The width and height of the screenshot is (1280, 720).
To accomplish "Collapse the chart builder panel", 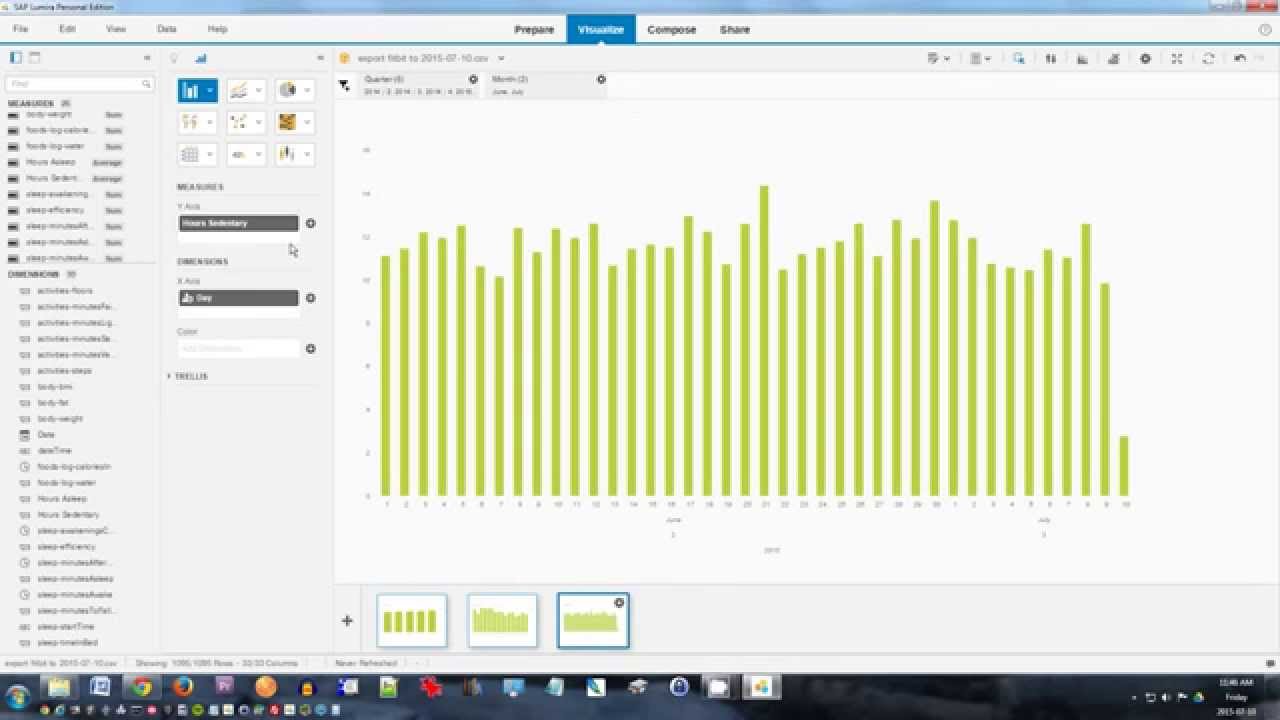I will pos(320,58).
